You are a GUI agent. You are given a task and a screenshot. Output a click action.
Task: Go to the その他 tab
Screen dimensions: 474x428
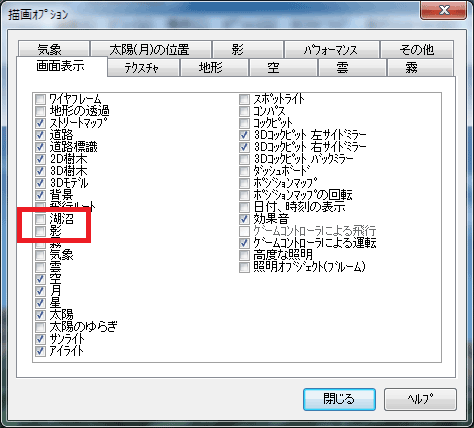click(417, 49)
